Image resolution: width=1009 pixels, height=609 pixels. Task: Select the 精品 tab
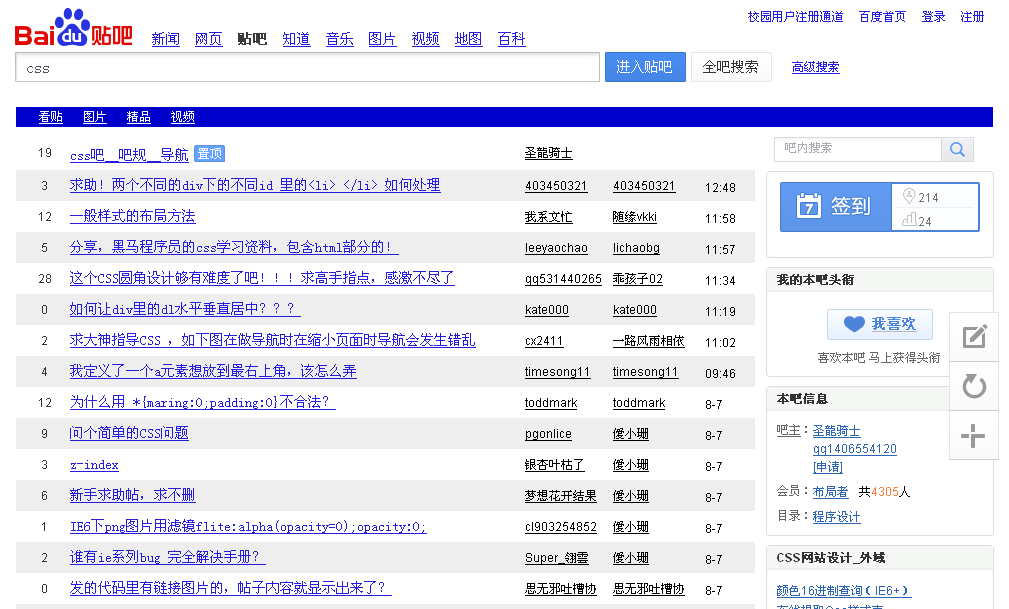(x=138, y=117)
